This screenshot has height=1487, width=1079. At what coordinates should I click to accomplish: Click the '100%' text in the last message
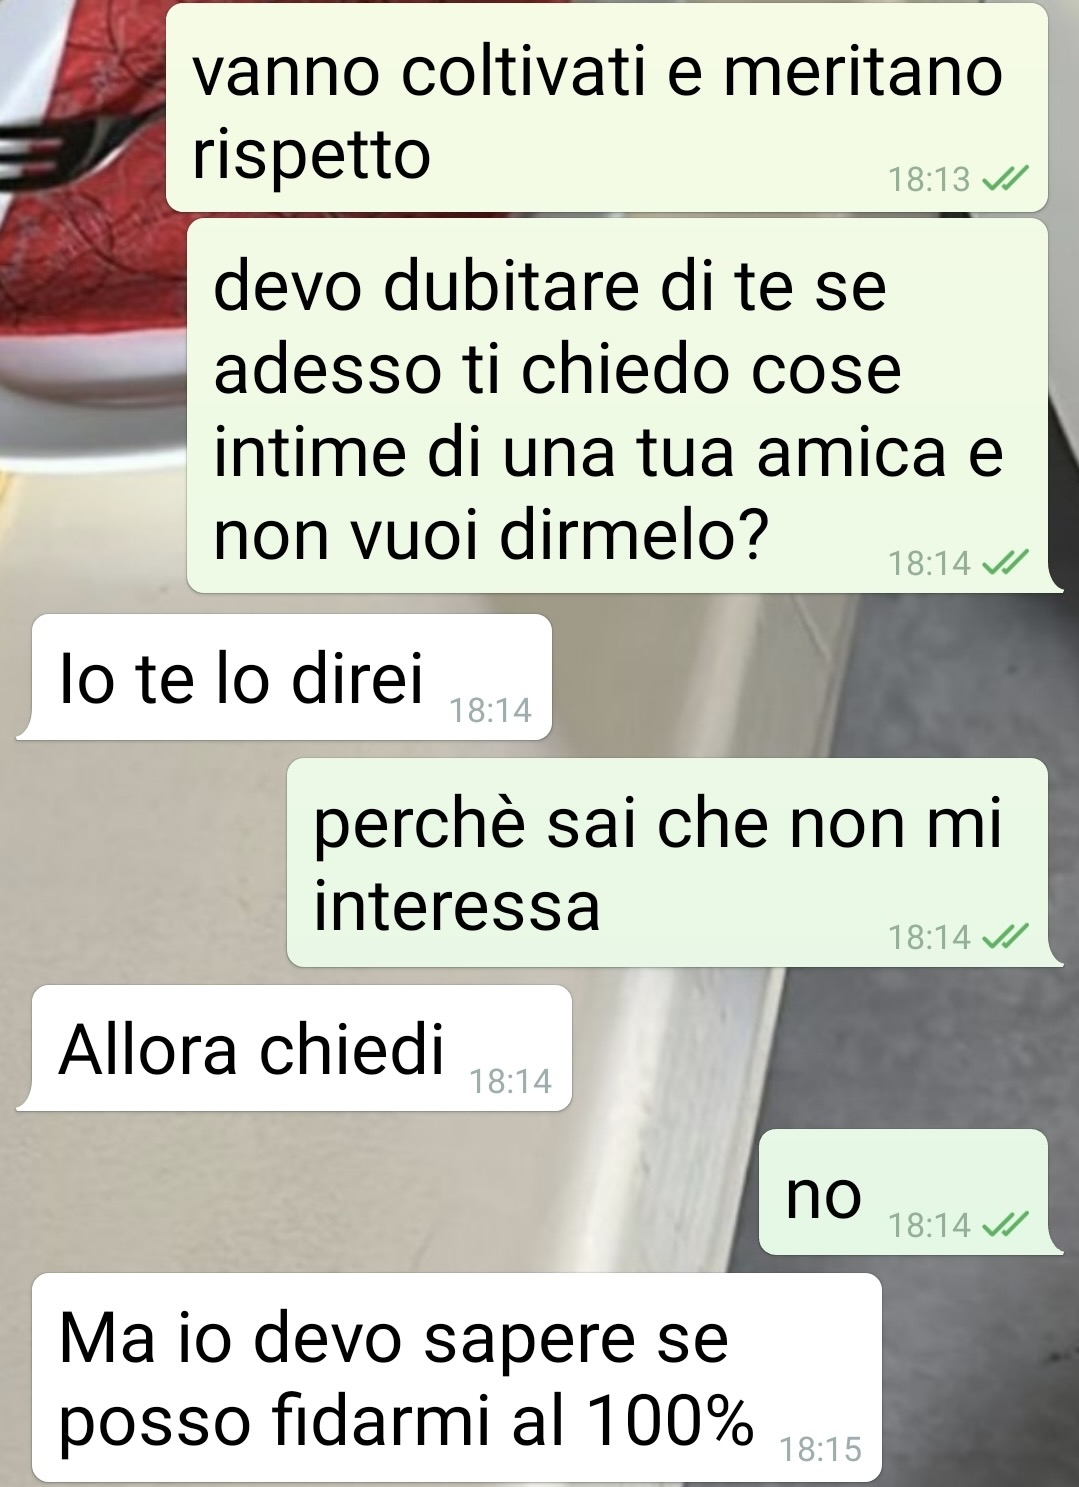tap(670, 1420)
